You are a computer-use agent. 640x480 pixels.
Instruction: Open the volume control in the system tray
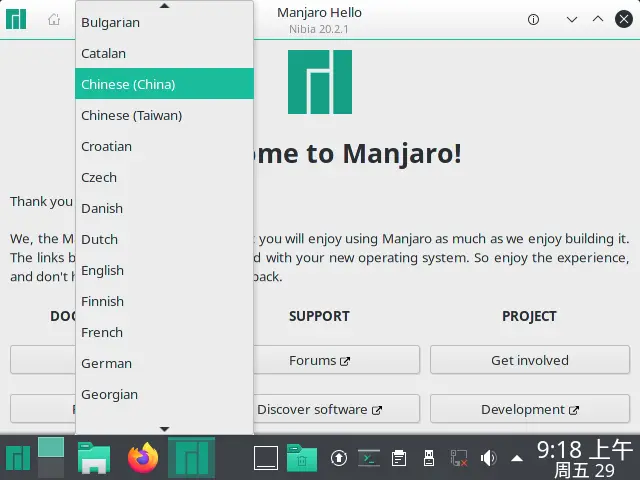pos(488,459)
